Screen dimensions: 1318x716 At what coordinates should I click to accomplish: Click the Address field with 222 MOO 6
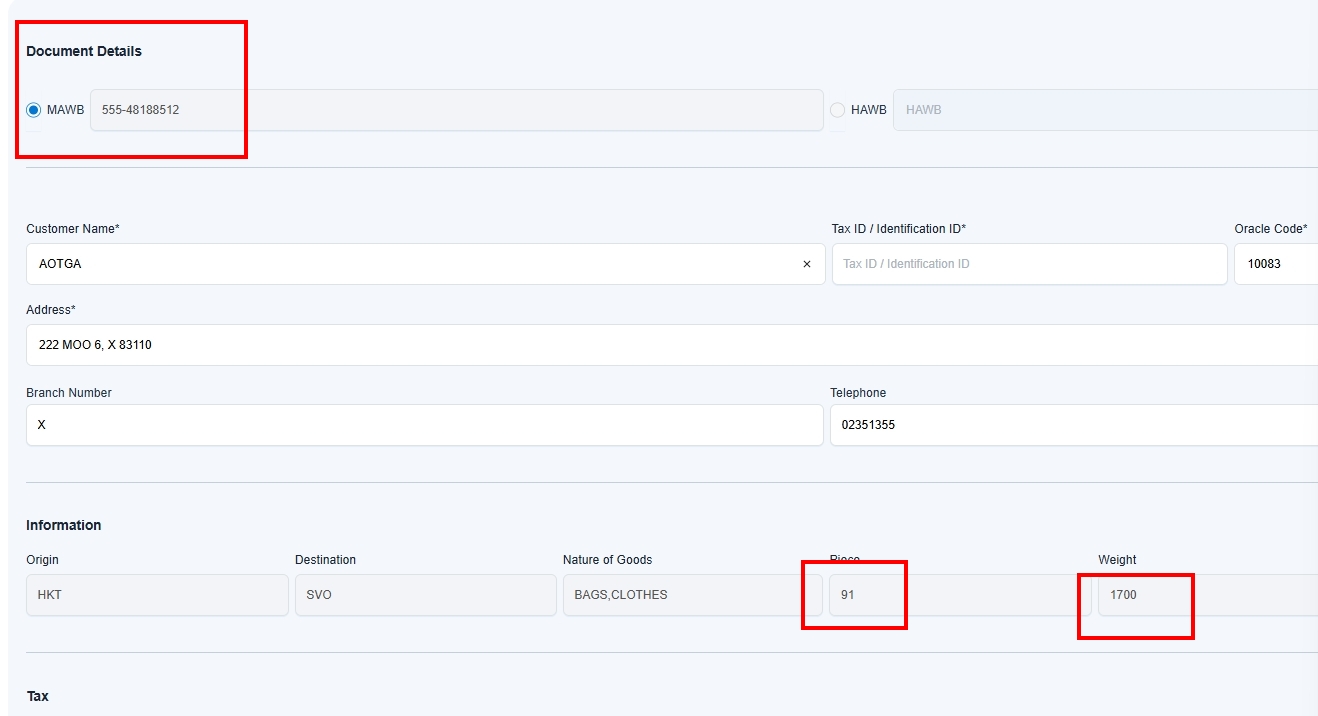pyautogui.click(x=670, y=345)
